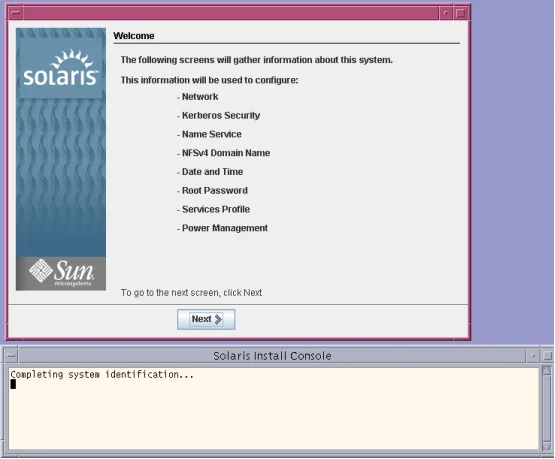Click 'To go to the next screen' text
This screenshot has width=555, height=459.
191,293
